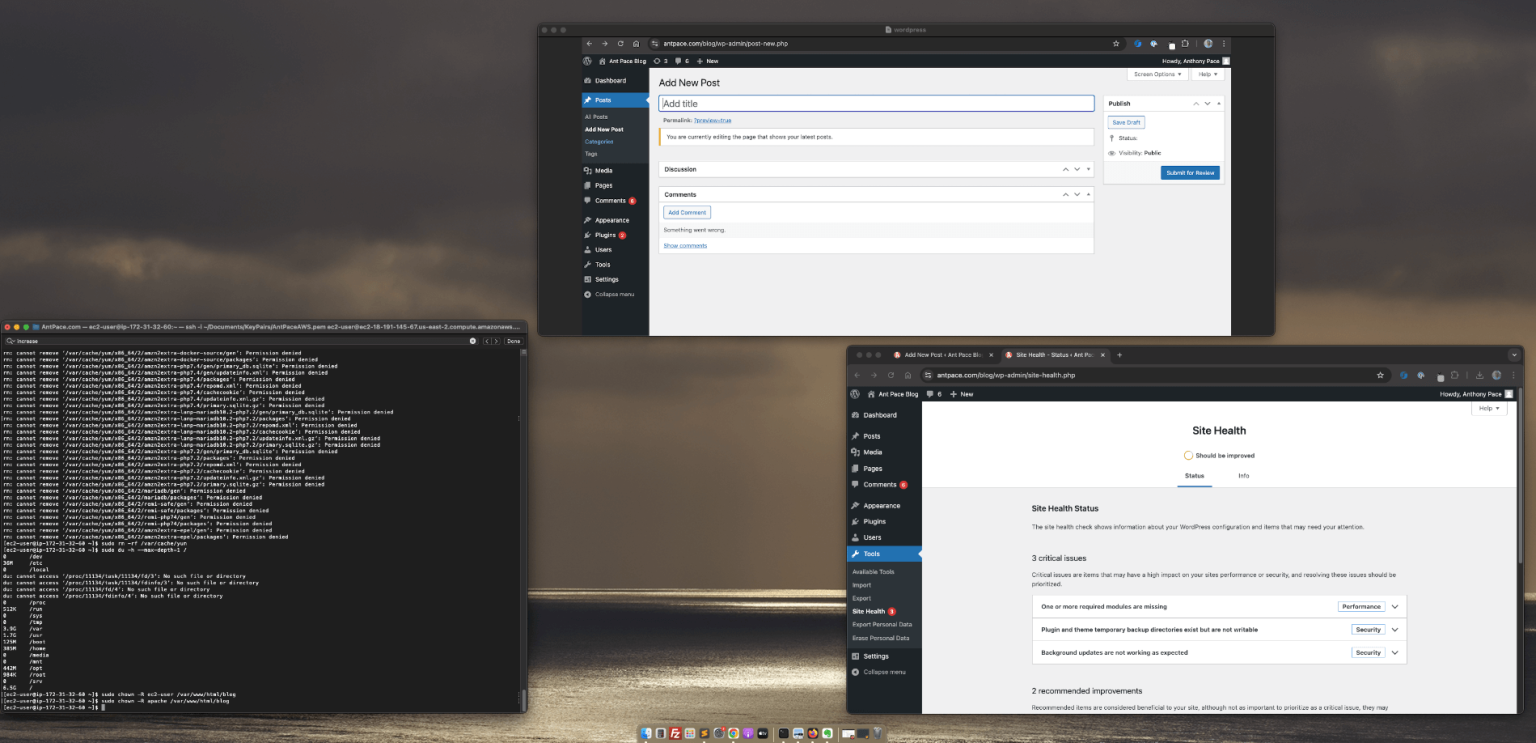1536x743 pixels.
Task: Collapse the Discussion panel
Action: [x=1089, y=168]
